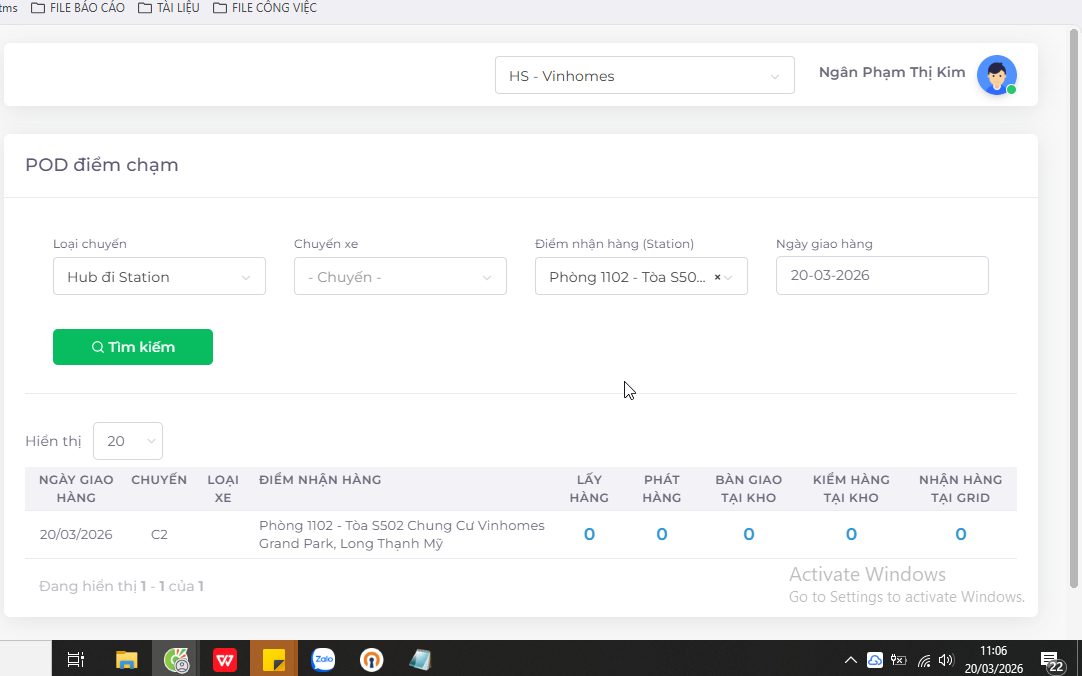This screenshot has height=676, width=1082.
Task: Click the 20/03/2026 date cell
Action: [x=76, y=535]
